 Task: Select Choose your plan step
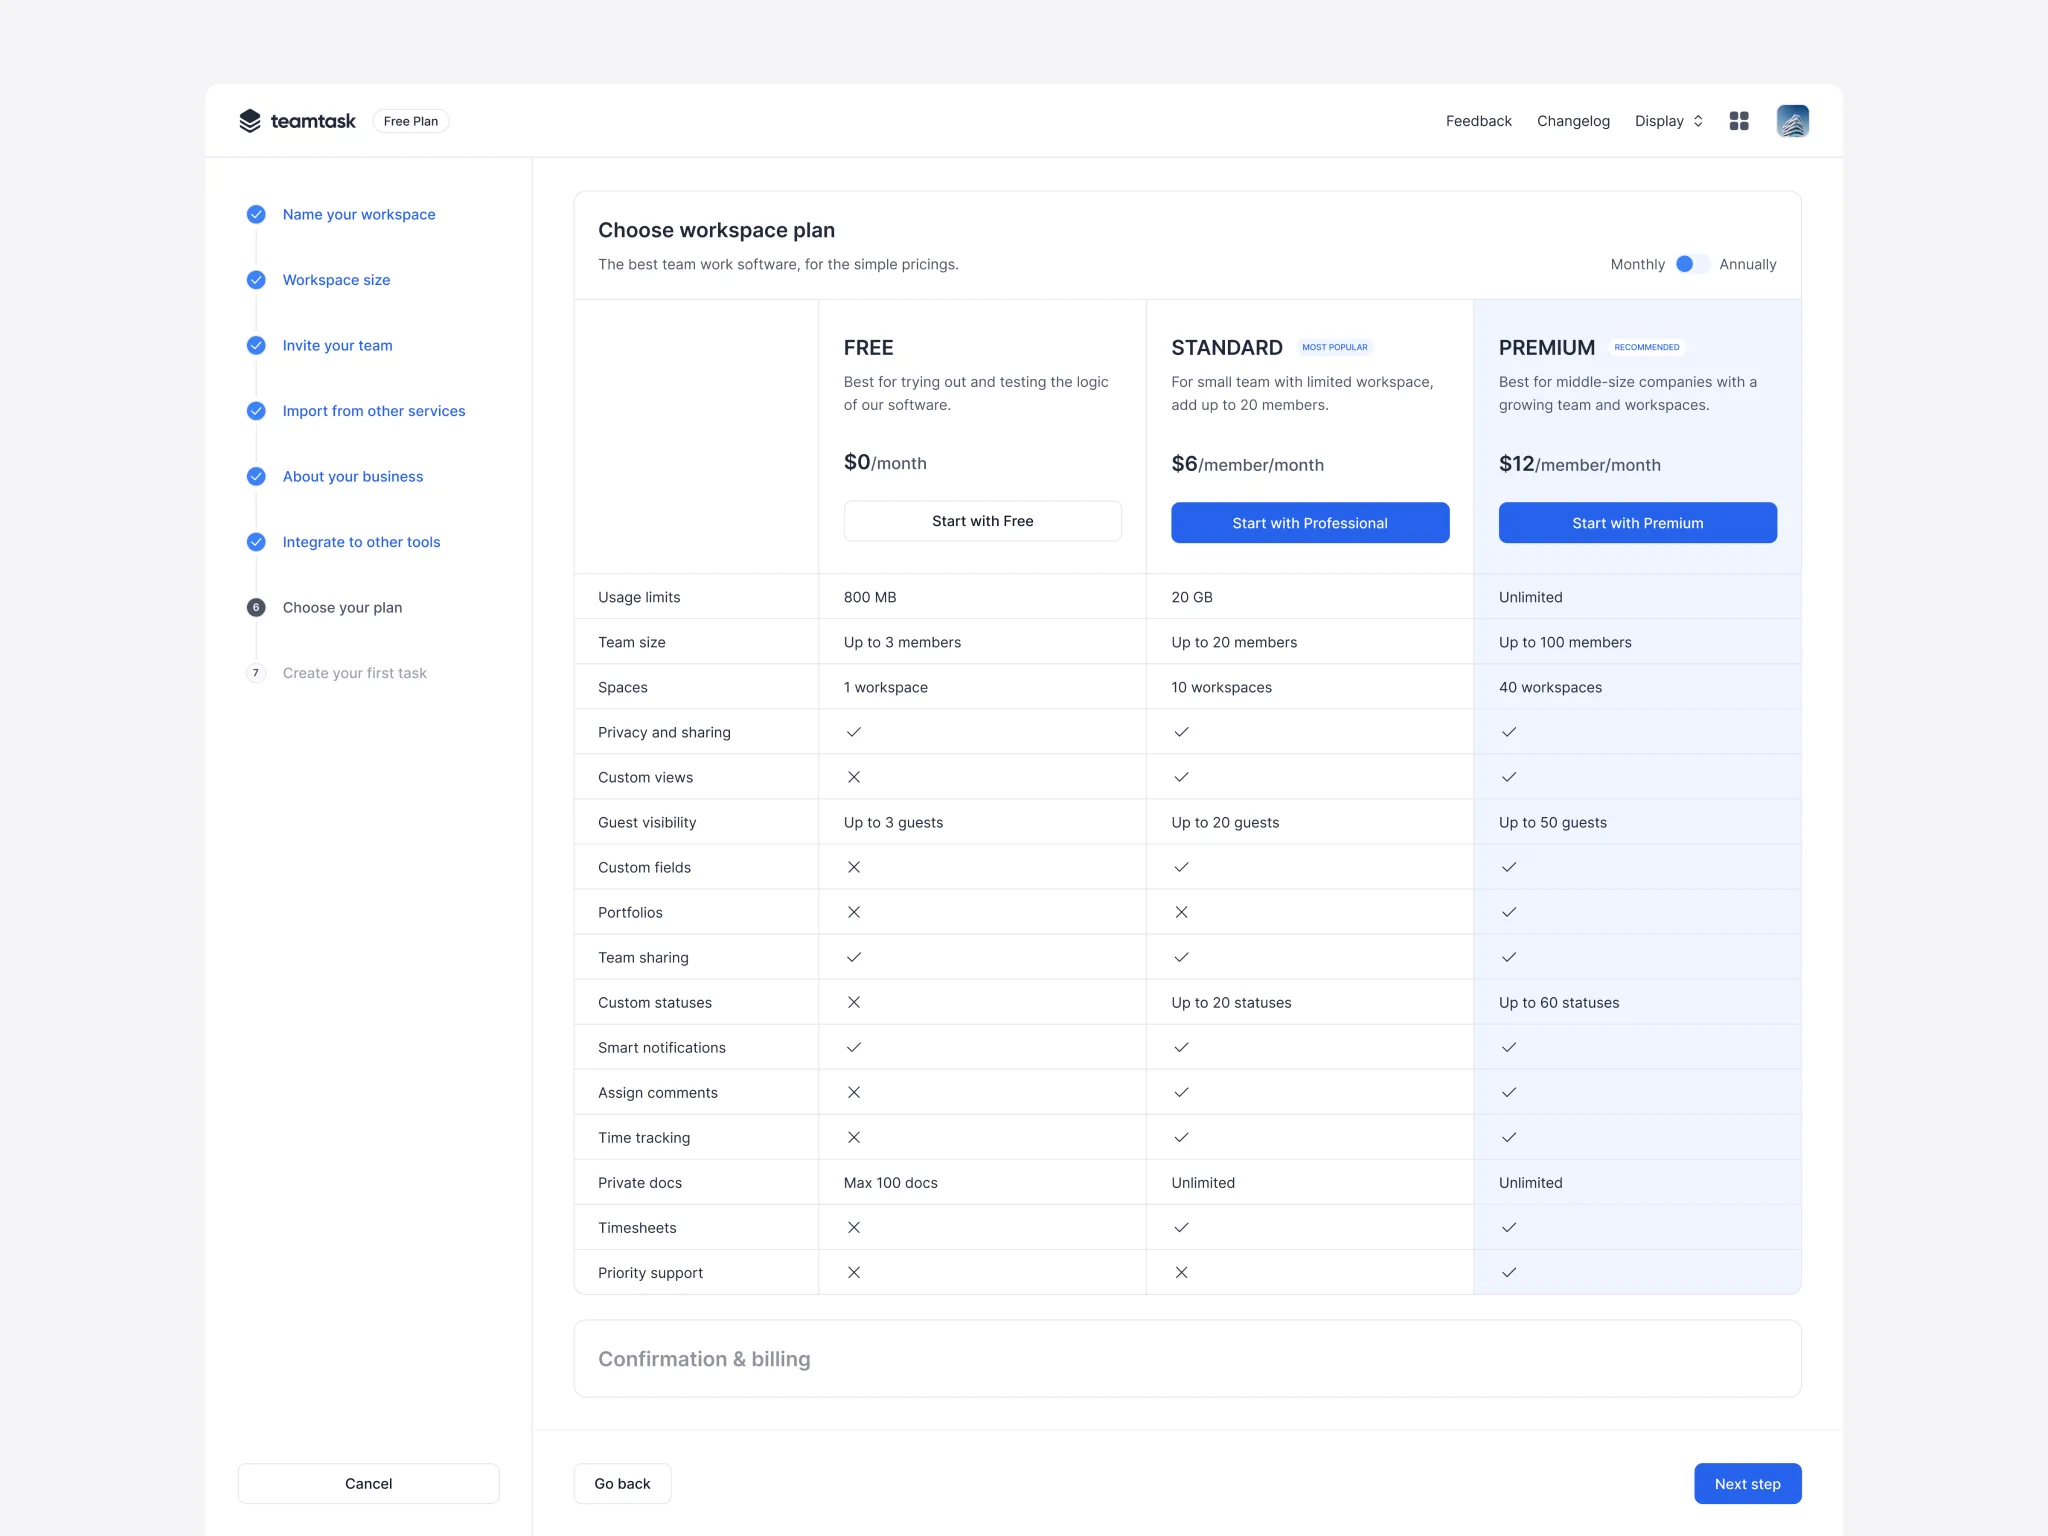point(342,607)
